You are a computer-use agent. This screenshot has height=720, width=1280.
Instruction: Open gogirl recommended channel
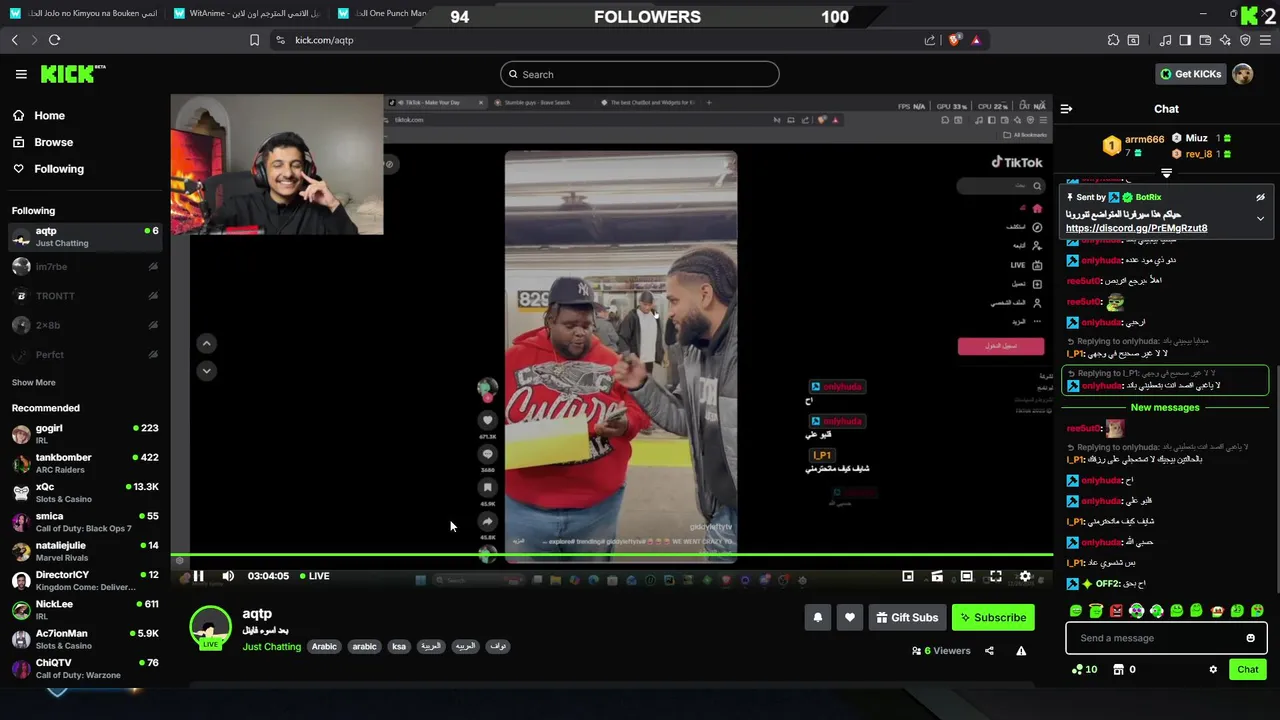click(x=85, y=433)
